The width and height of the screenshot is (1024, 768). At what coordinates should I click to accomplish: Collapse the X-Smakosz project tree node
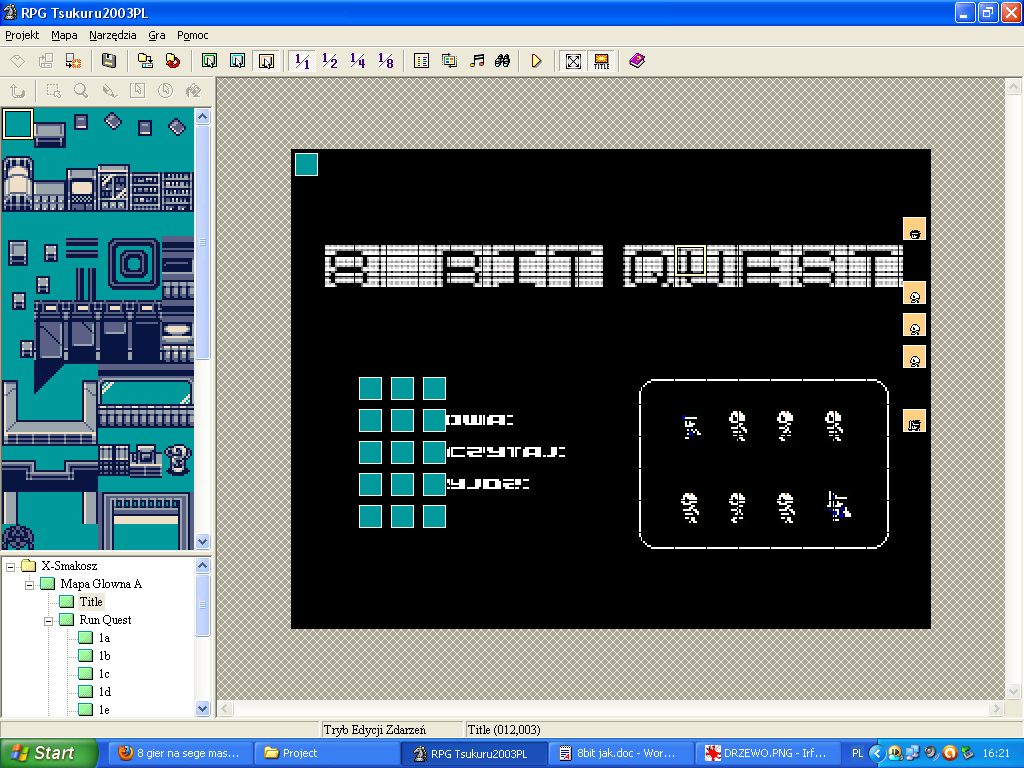click(10, 567)
